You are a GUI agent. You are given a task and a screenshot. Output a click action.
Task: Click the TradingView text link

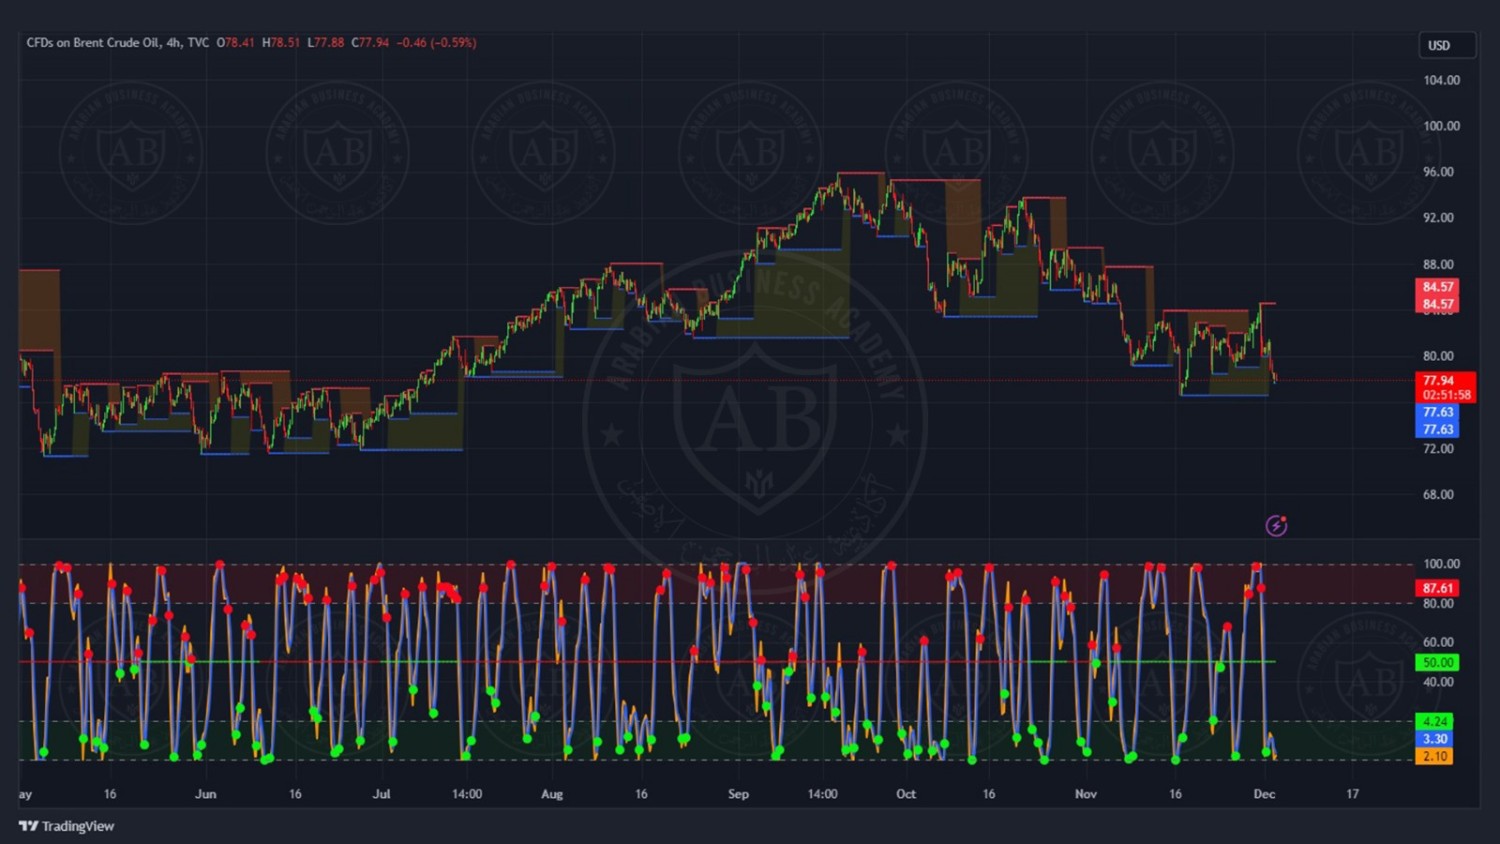pyautogui.click(x=78, y=826)
